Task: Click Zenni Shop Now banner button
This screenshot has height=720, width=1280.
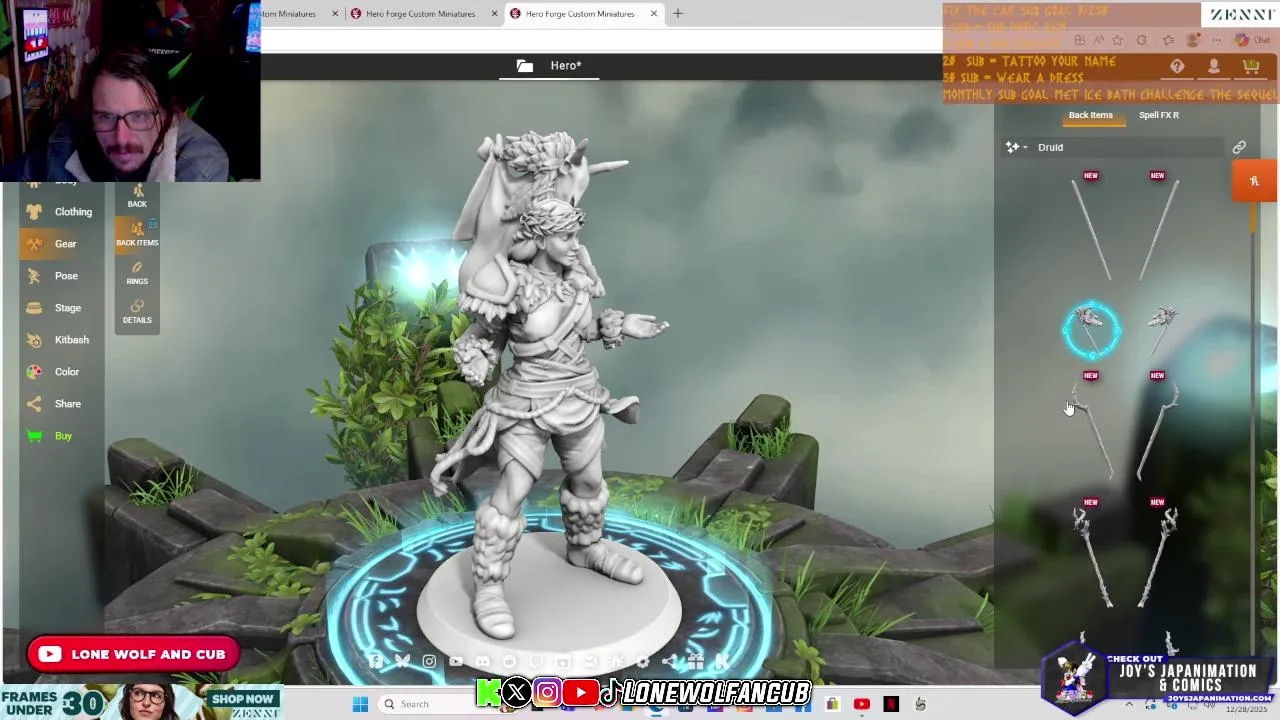Action: 243,699
